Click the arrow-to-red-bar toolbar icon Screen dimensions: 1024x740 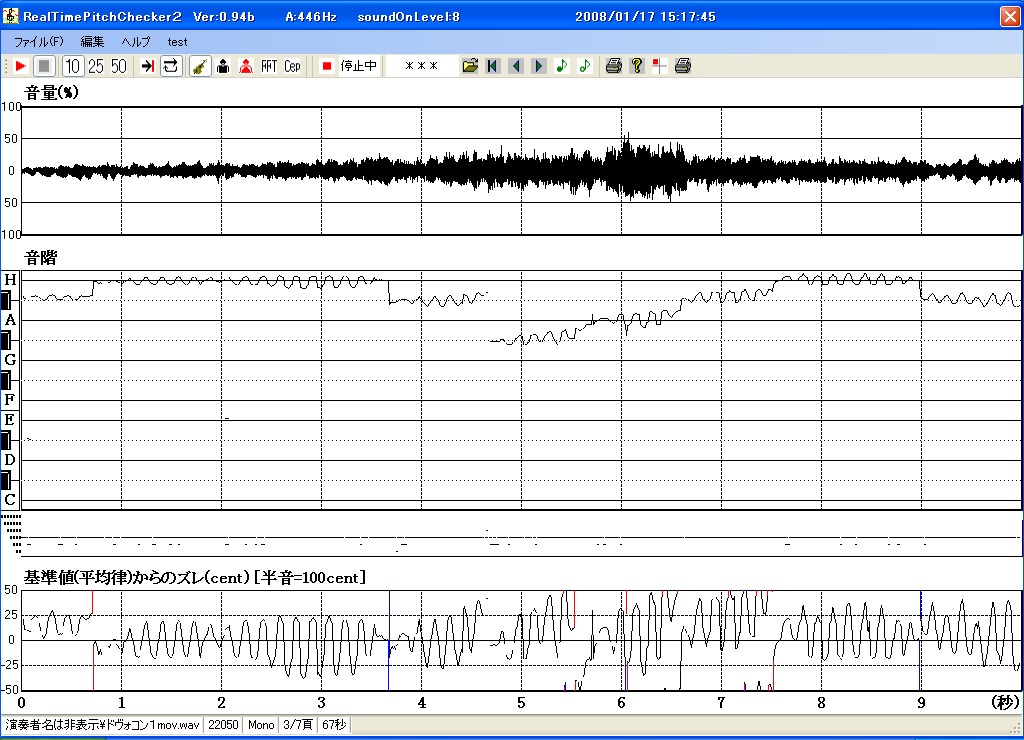(x=148, y=66)
